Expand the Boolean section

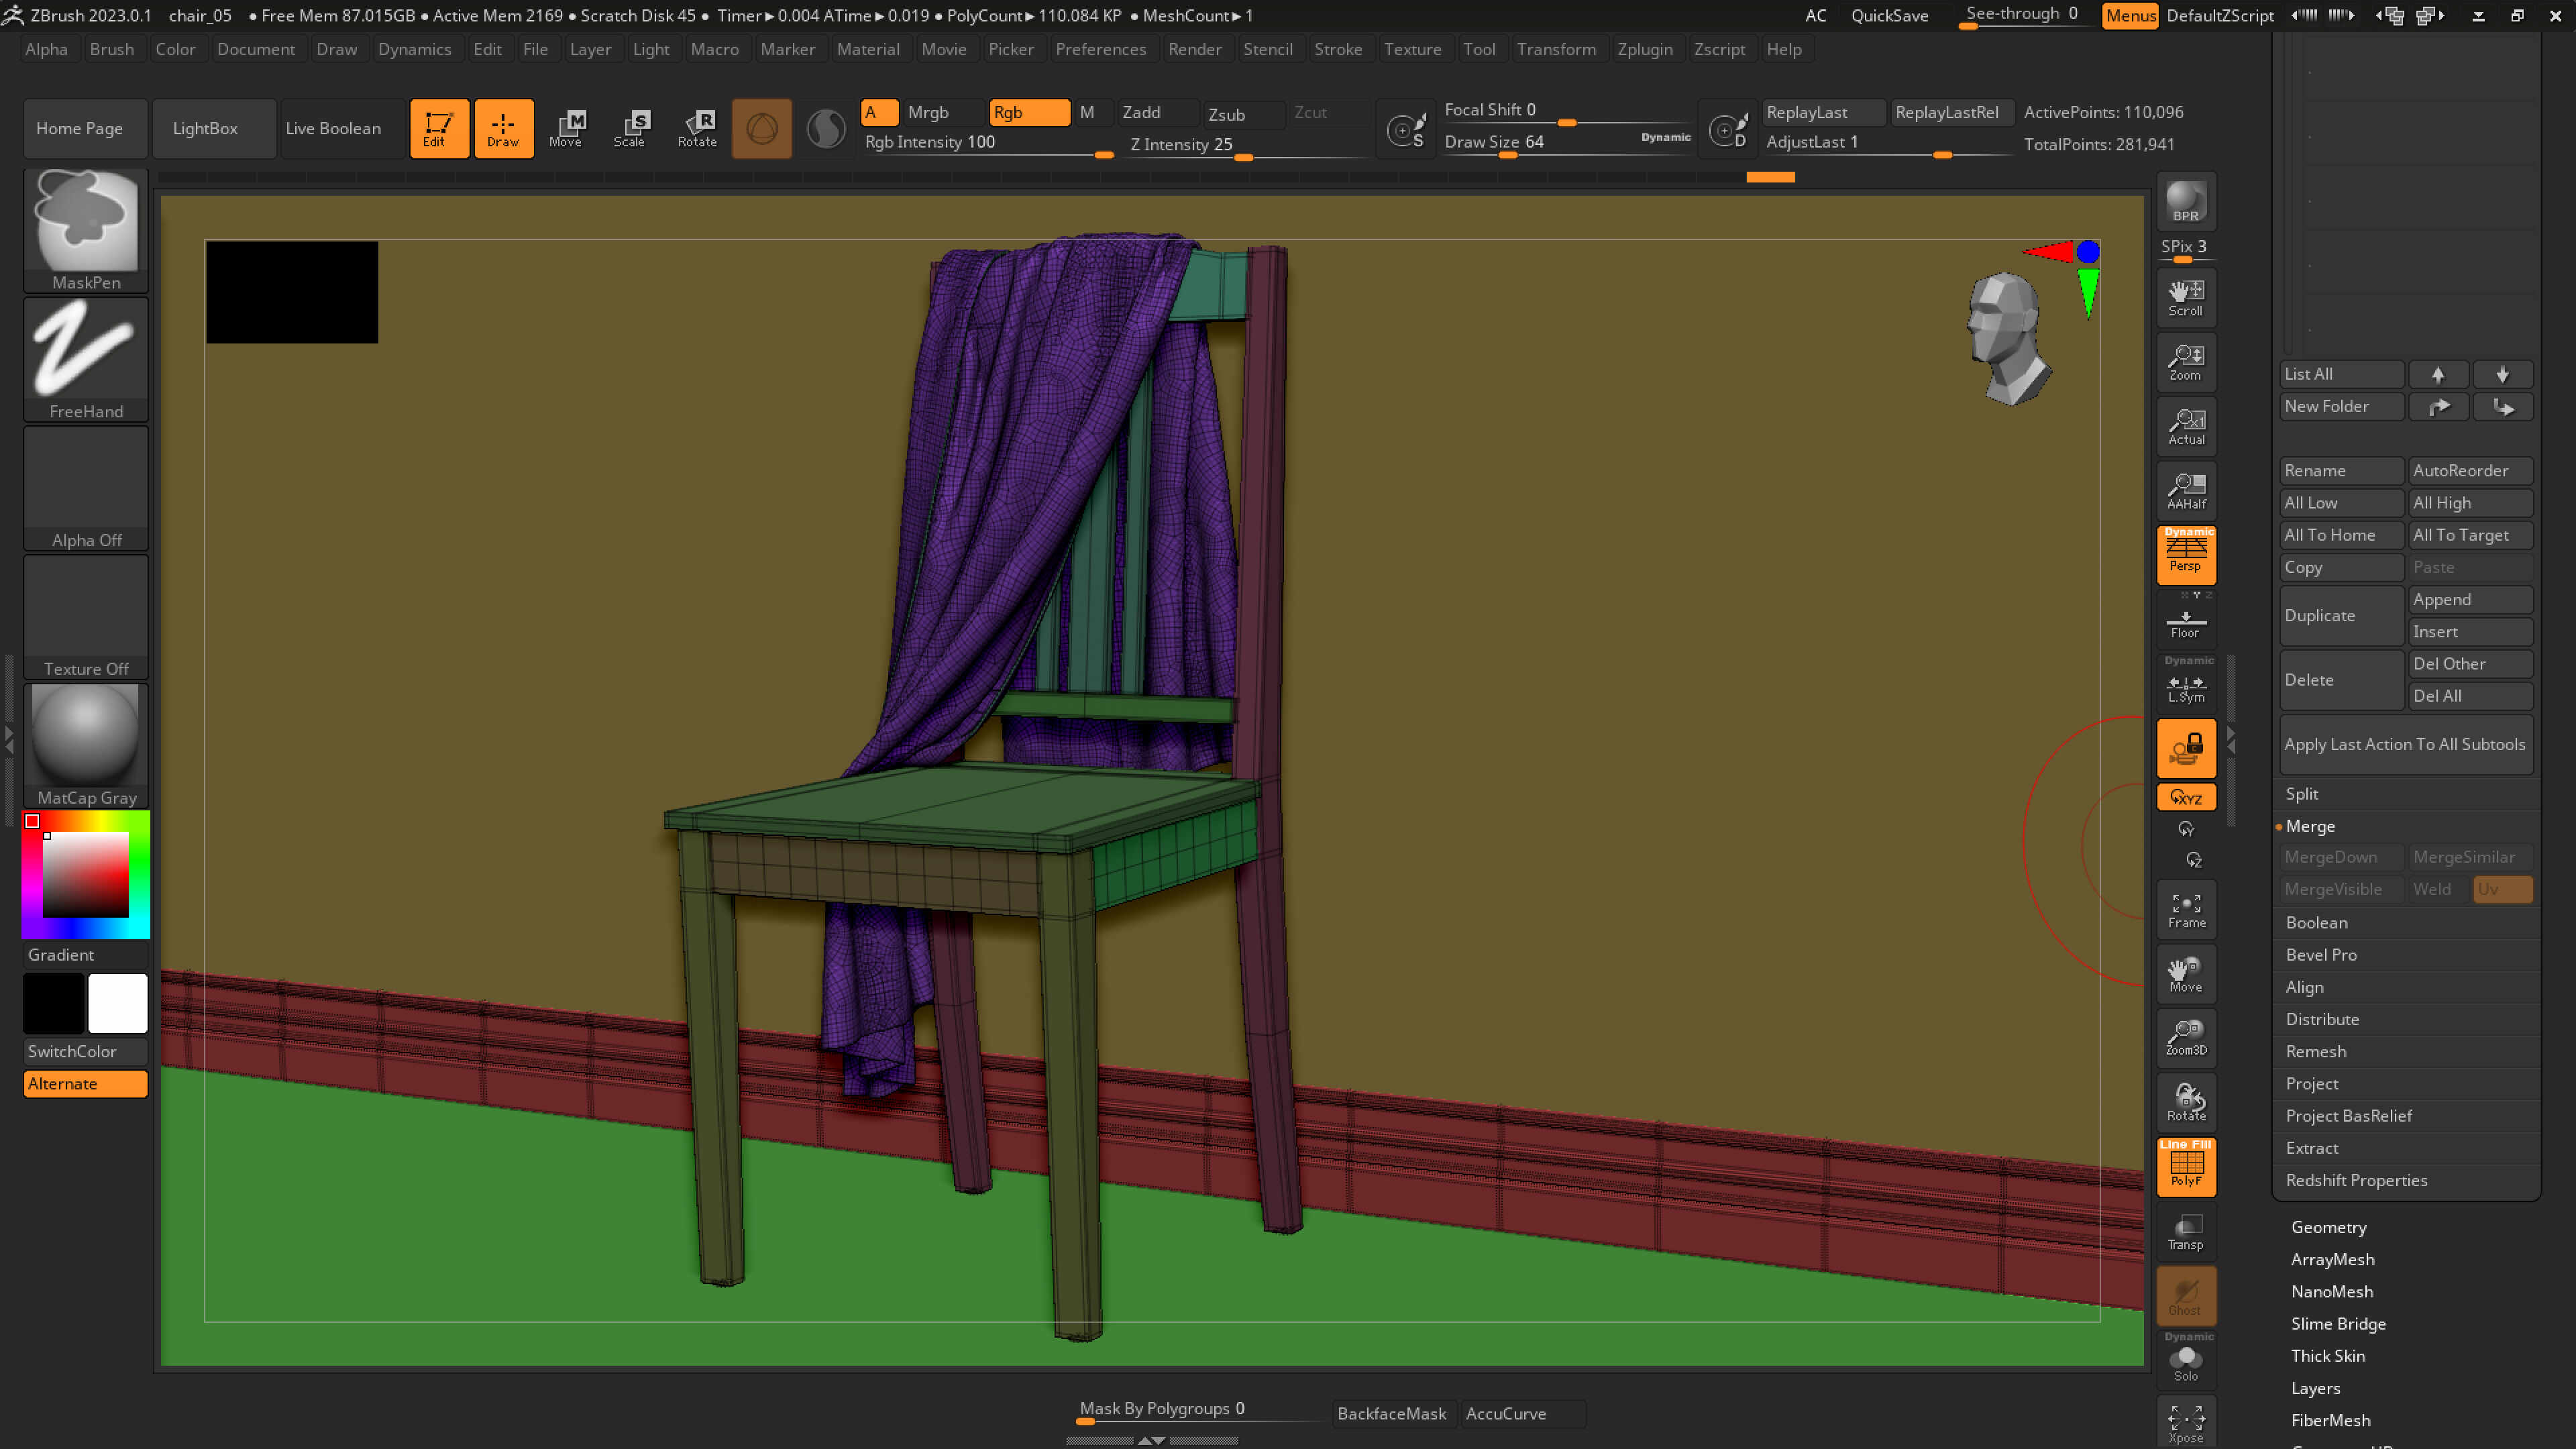tap(2316, 922)
